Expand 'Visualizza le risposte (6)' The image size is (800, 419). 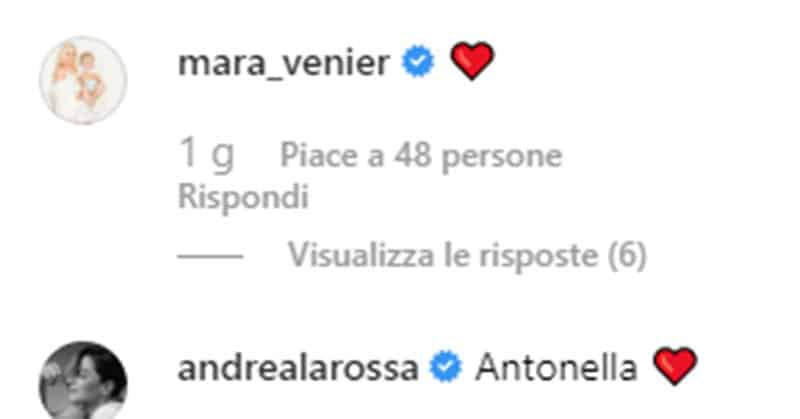(467, 255)
